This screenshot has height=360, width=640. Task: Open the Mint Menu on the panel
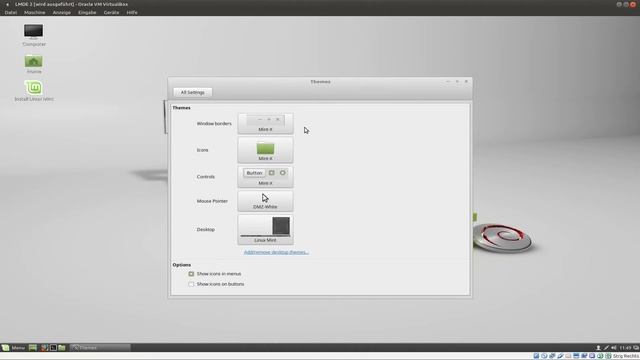13,348
